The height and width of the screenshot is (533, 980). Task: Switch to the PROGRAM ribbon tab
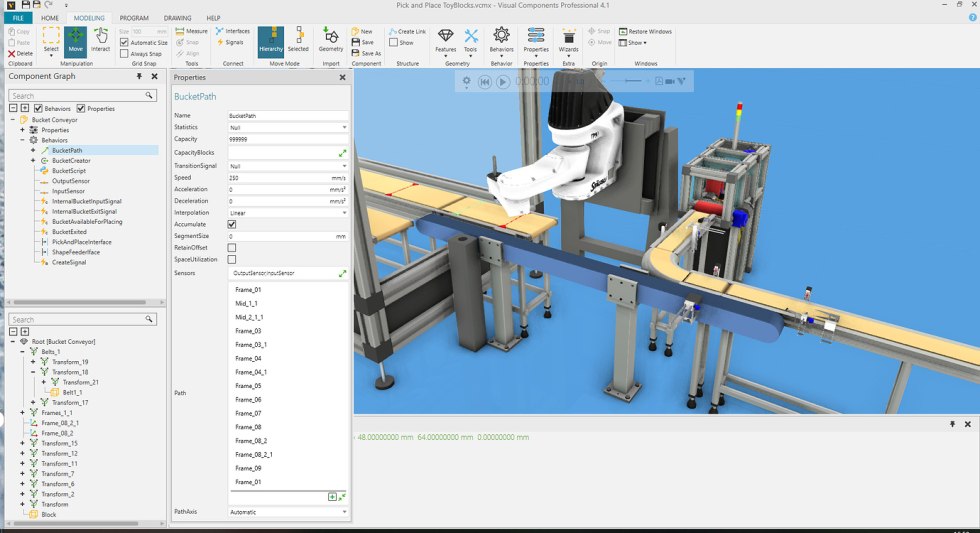tap(134, 18)
